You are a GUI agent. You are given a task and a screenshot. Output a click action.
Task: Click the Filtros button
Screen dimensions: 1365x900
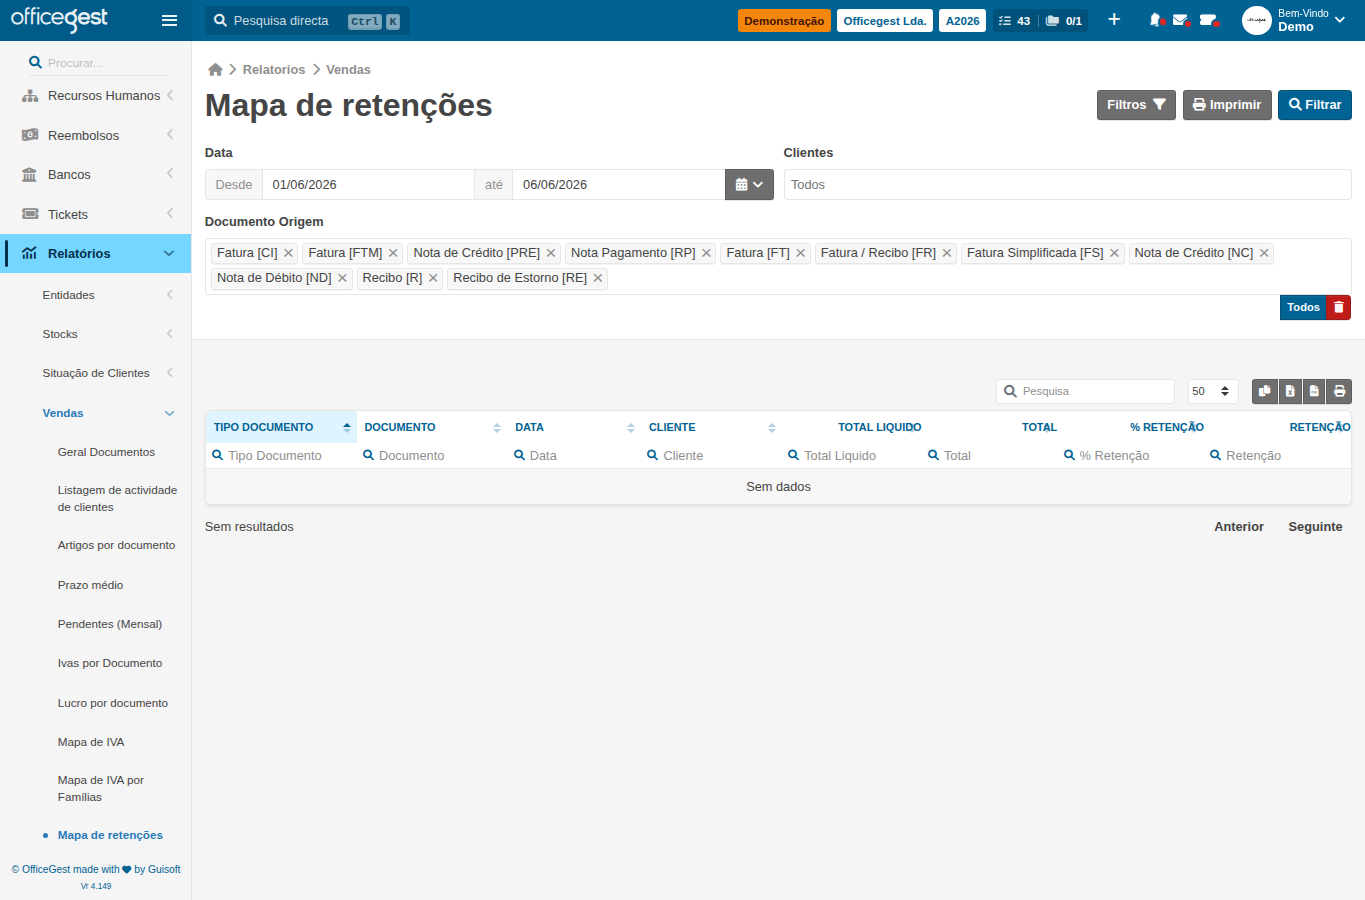[1136, 105]
